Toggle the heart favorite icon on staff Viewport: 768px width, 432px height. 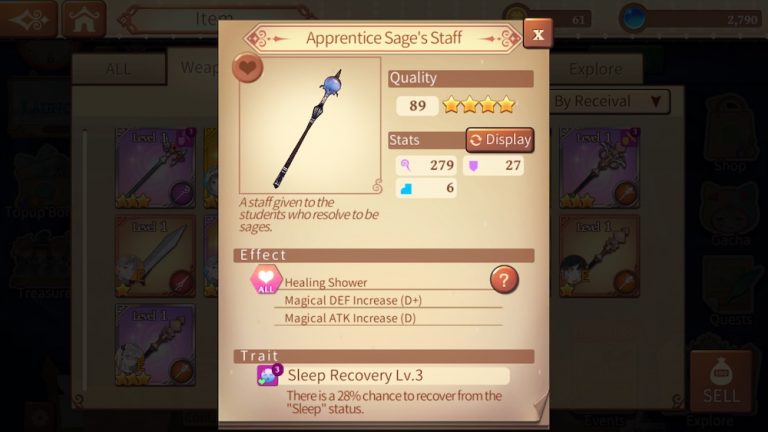click(x=248, y=68)
